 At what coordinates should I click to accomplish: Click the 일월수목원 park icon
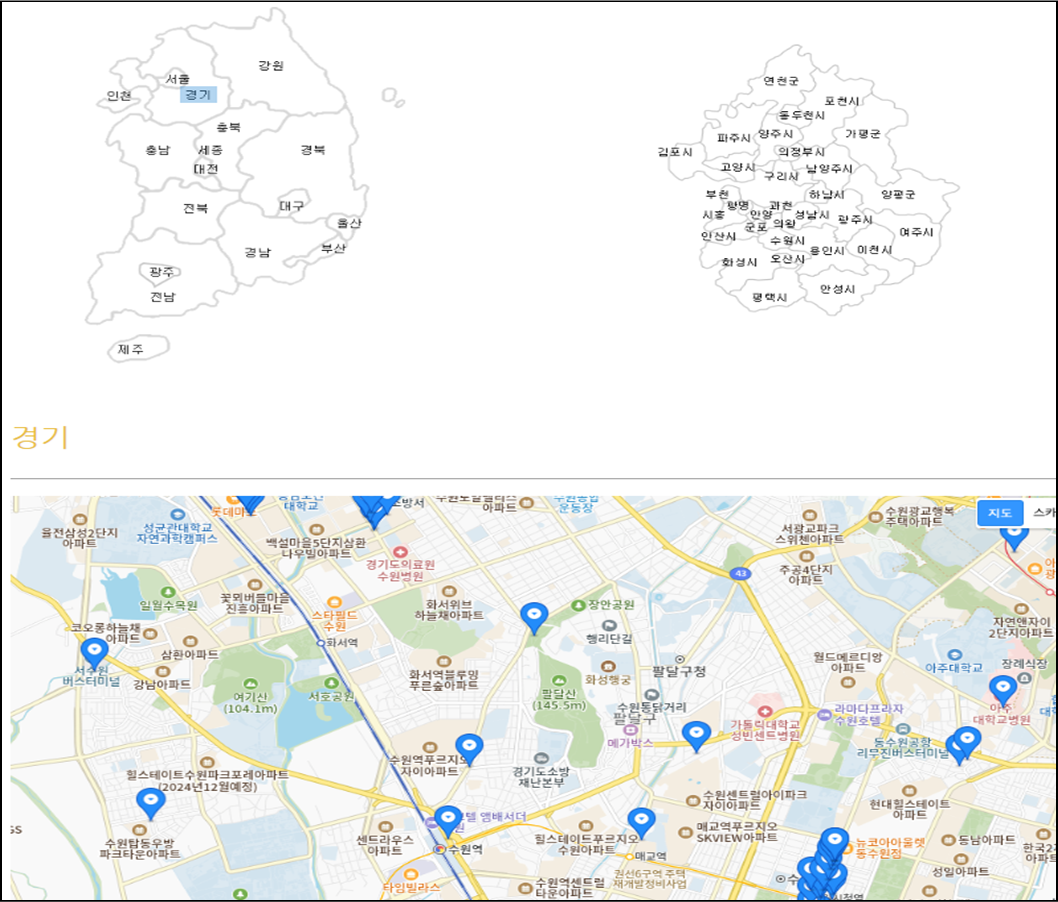[x=168, y=593]
